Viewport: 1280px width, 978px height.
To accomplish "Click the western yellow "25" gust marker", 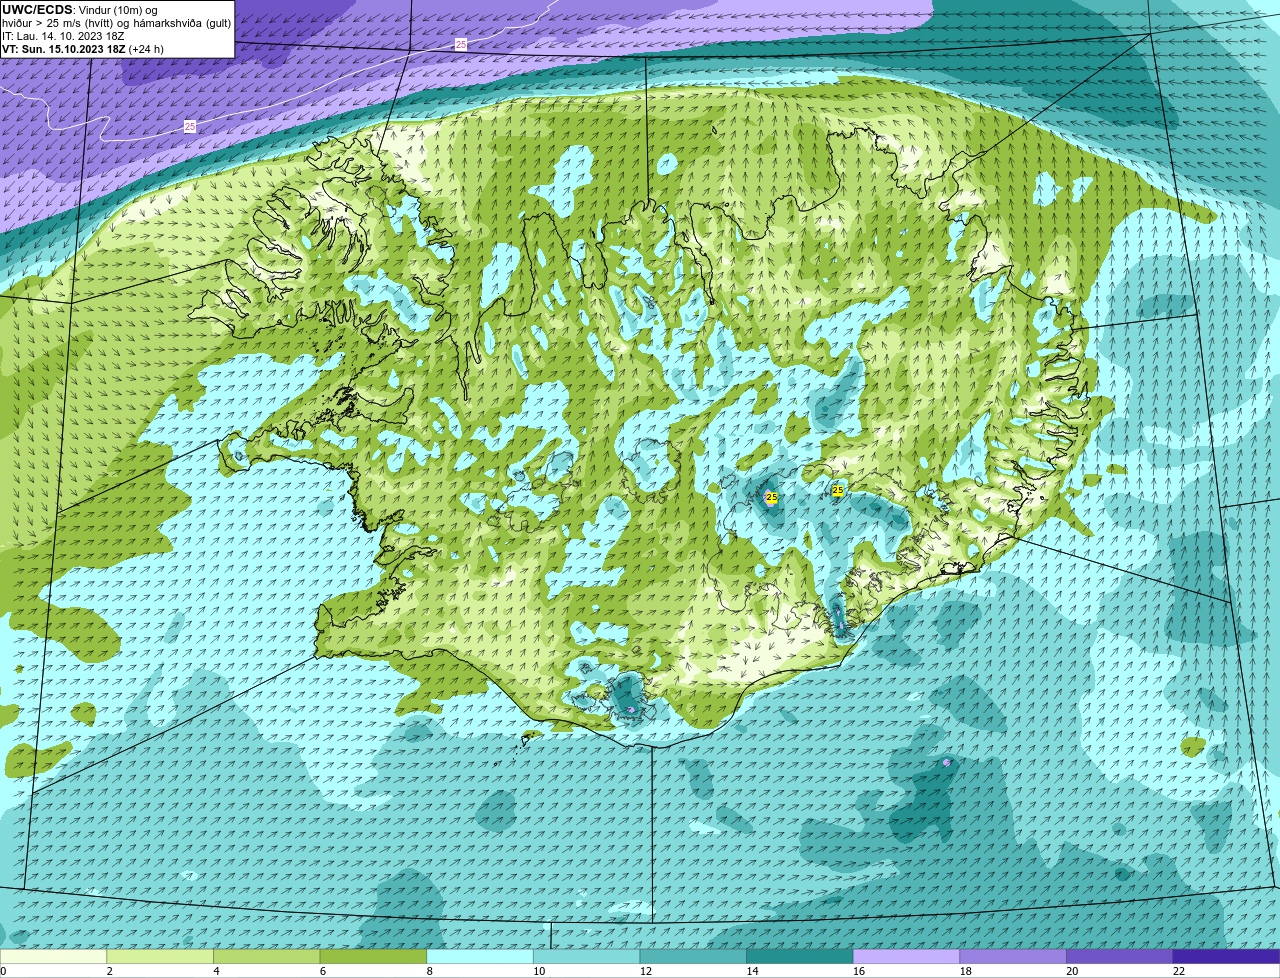I will point(771,497).
